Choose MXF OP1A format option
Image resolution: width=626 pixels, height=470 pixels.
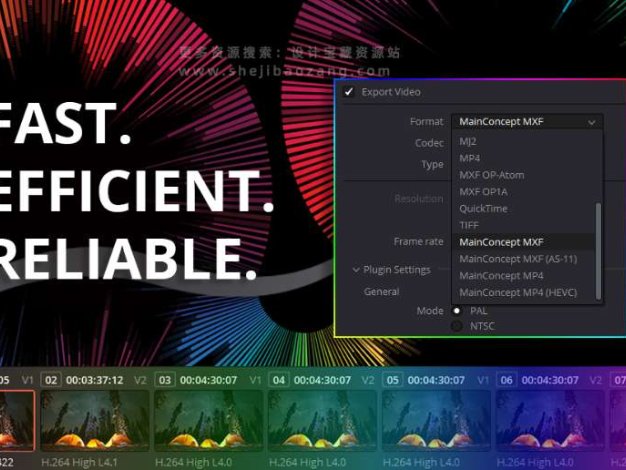tap(483, 192)
